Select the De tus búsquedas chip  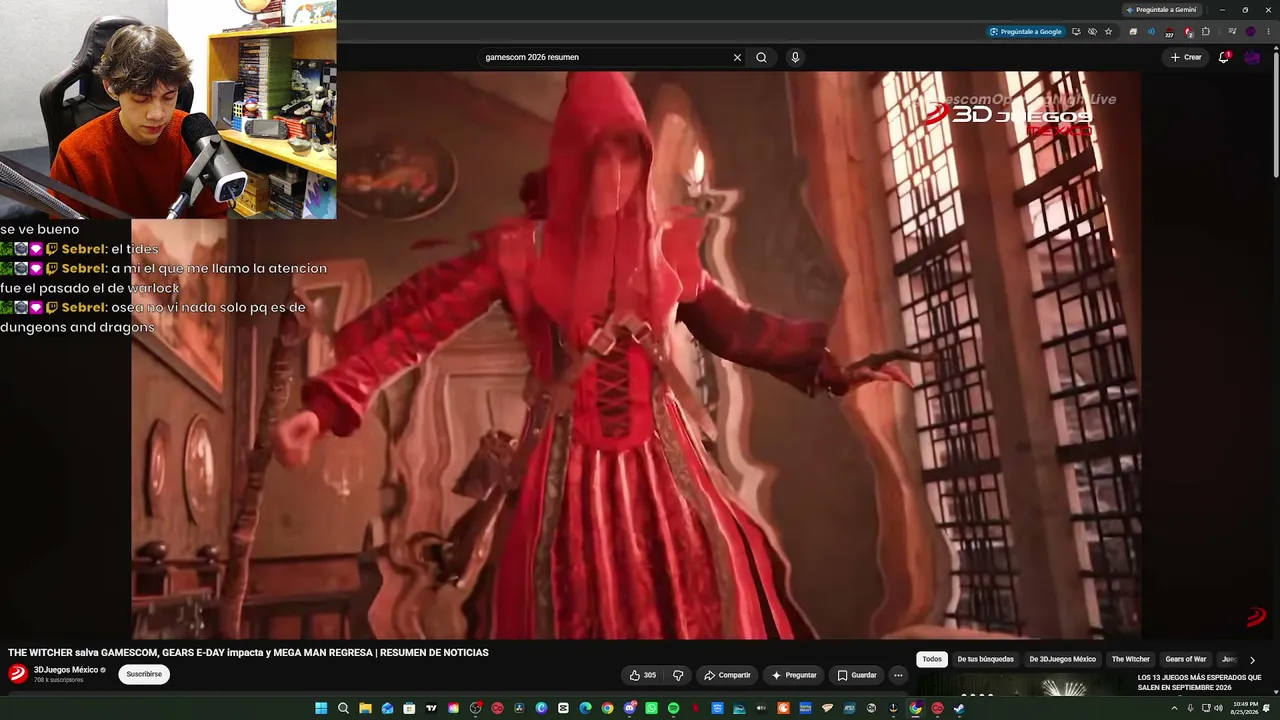(x=986, y=659)
